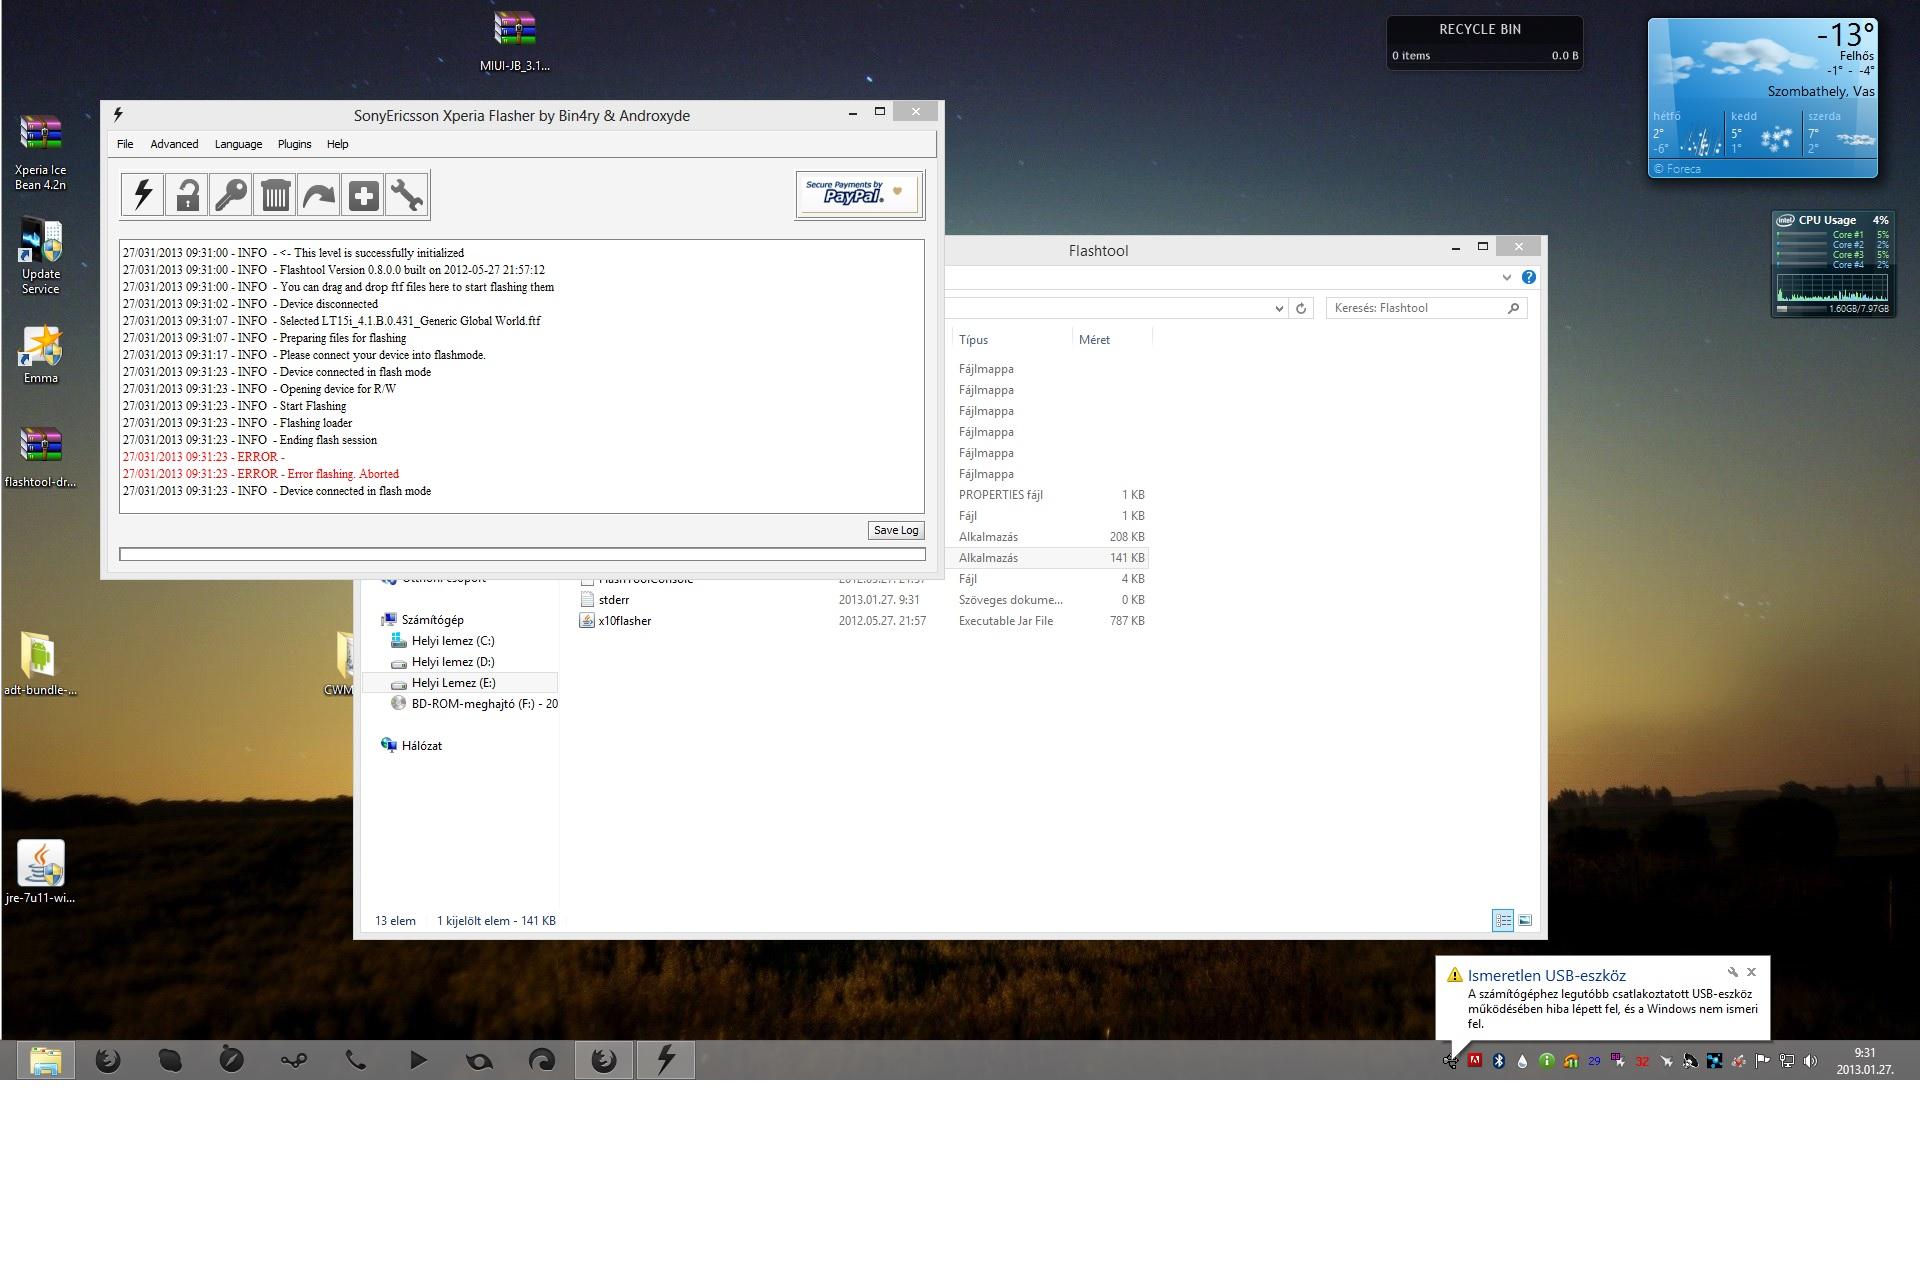Image resolution: width=1920 pixels, height=1280 pixels.
Task: Click the PROPERTIES fájl type row
Action: pyautogui.click(x=1000, y=495)
